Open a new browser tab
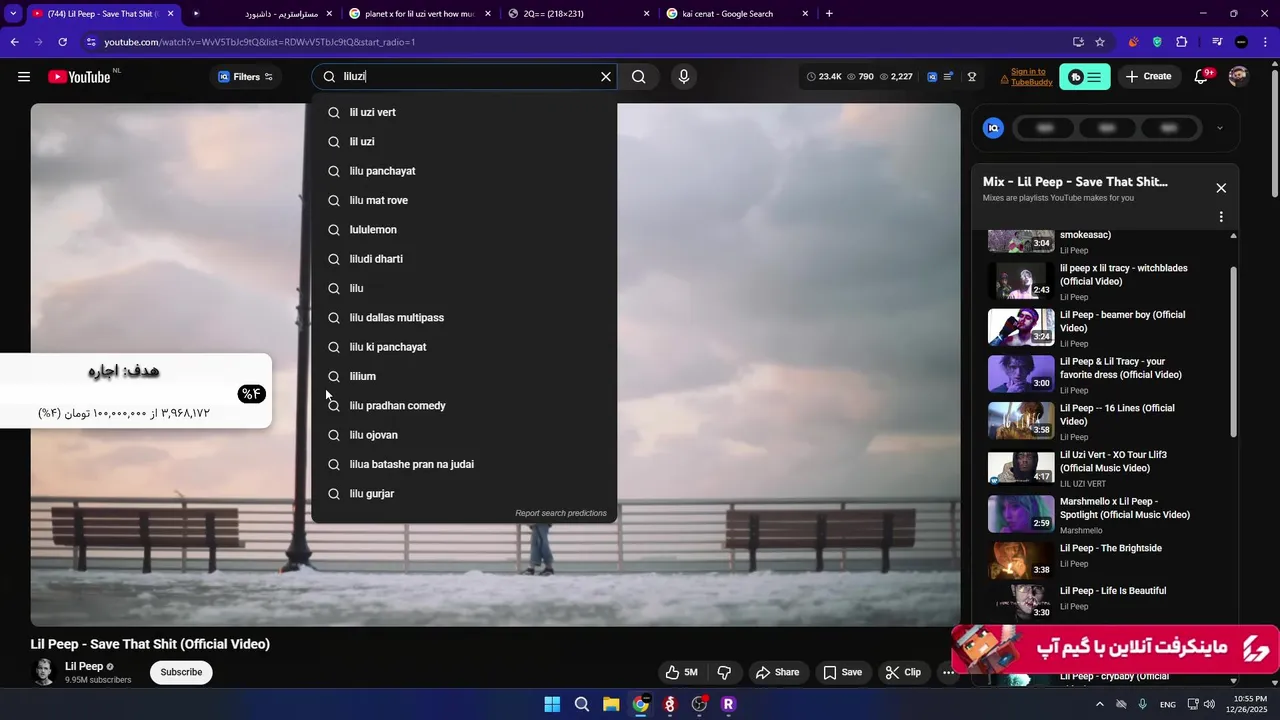The width and height of the screenshot is (1280, 720). (x=829, y=14)
